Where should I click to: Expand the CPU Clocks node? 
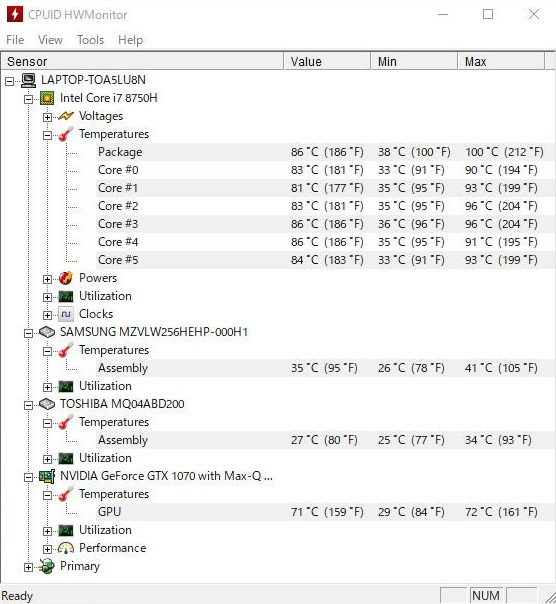pyautogui.click(x=47, y=315)
